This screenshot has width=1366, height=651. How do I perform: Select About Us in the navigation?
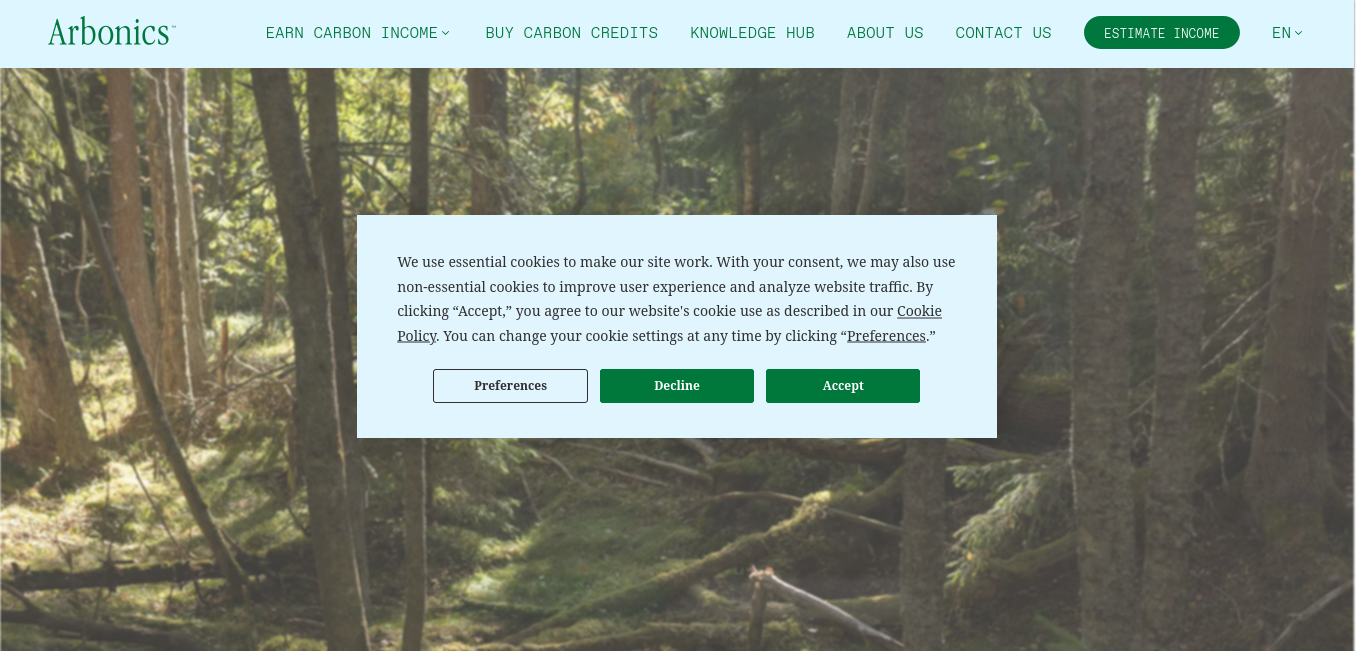pos(885,33)
